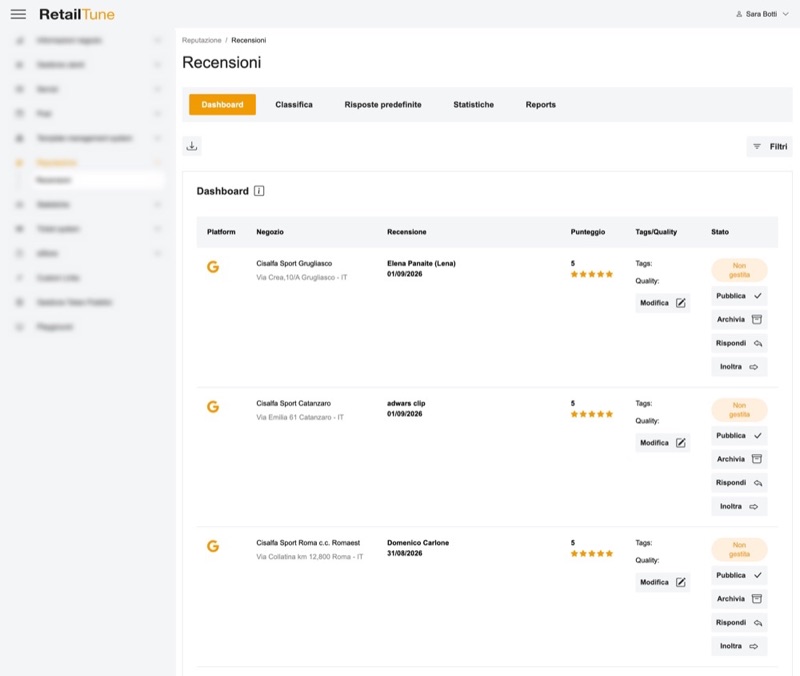Pubblica the Domenico Carlone review
Viewport: 800px width, 676px height.
tap(739, 575)
